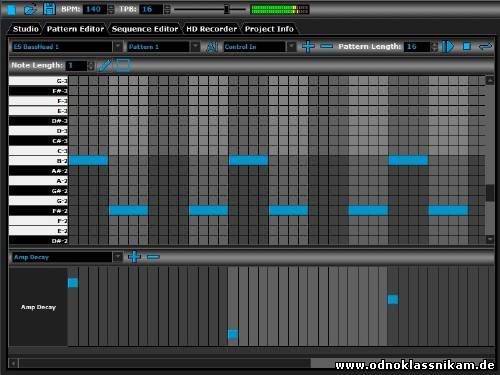Click the F-3 piano key
Viewport: 500px width, 375px height.
(38, 101)
